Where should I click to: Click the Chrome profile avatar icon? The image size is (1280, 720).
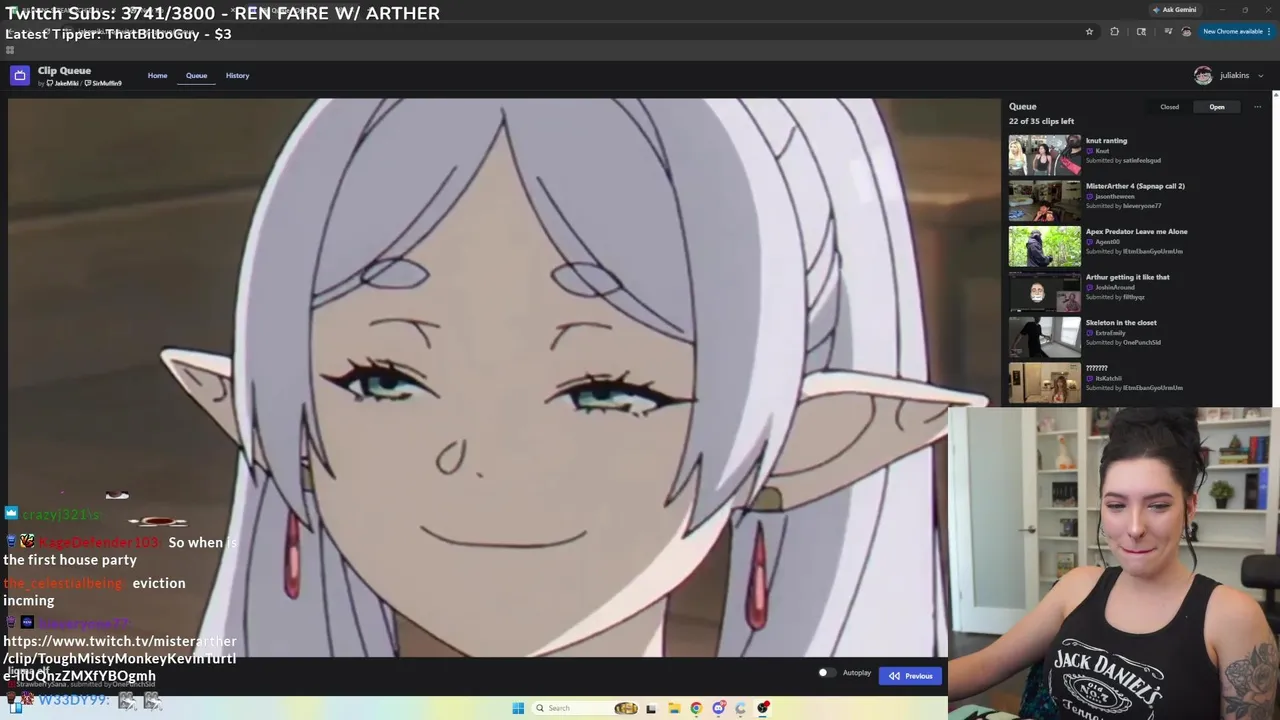(x=1187, y=31)
